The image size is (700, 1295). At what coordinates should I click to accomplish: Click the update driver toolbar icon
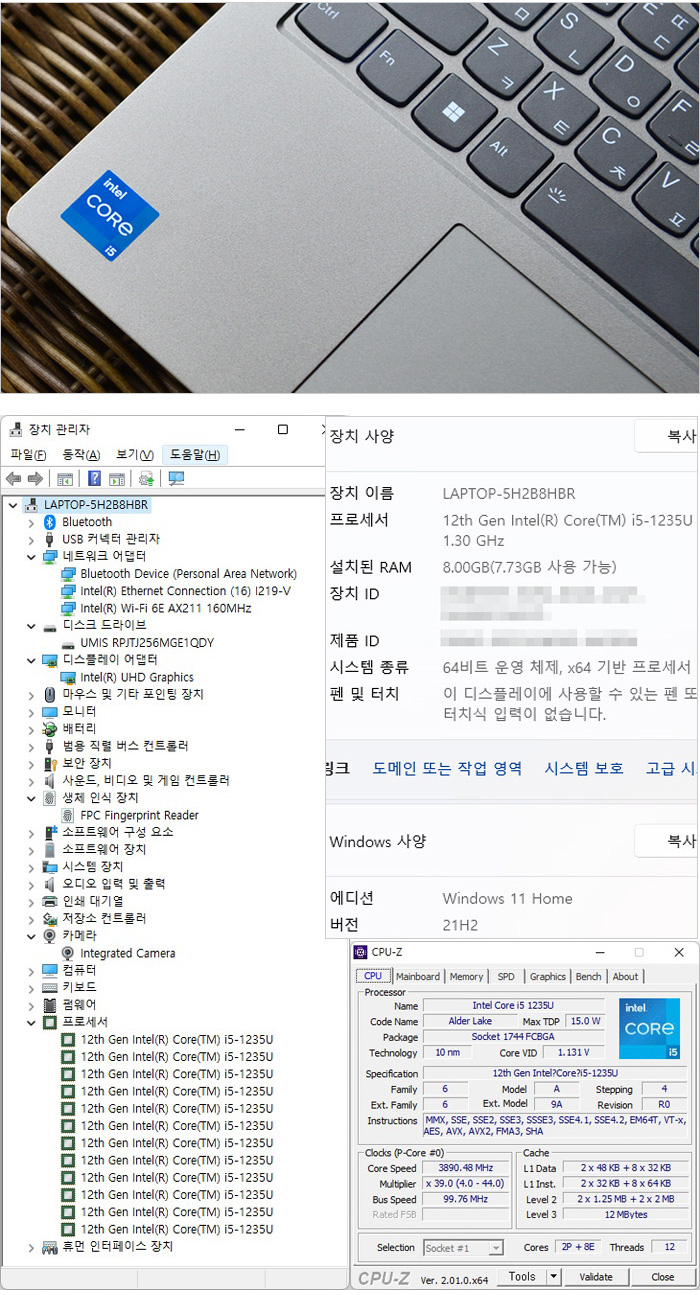click(x=147, y=479)
